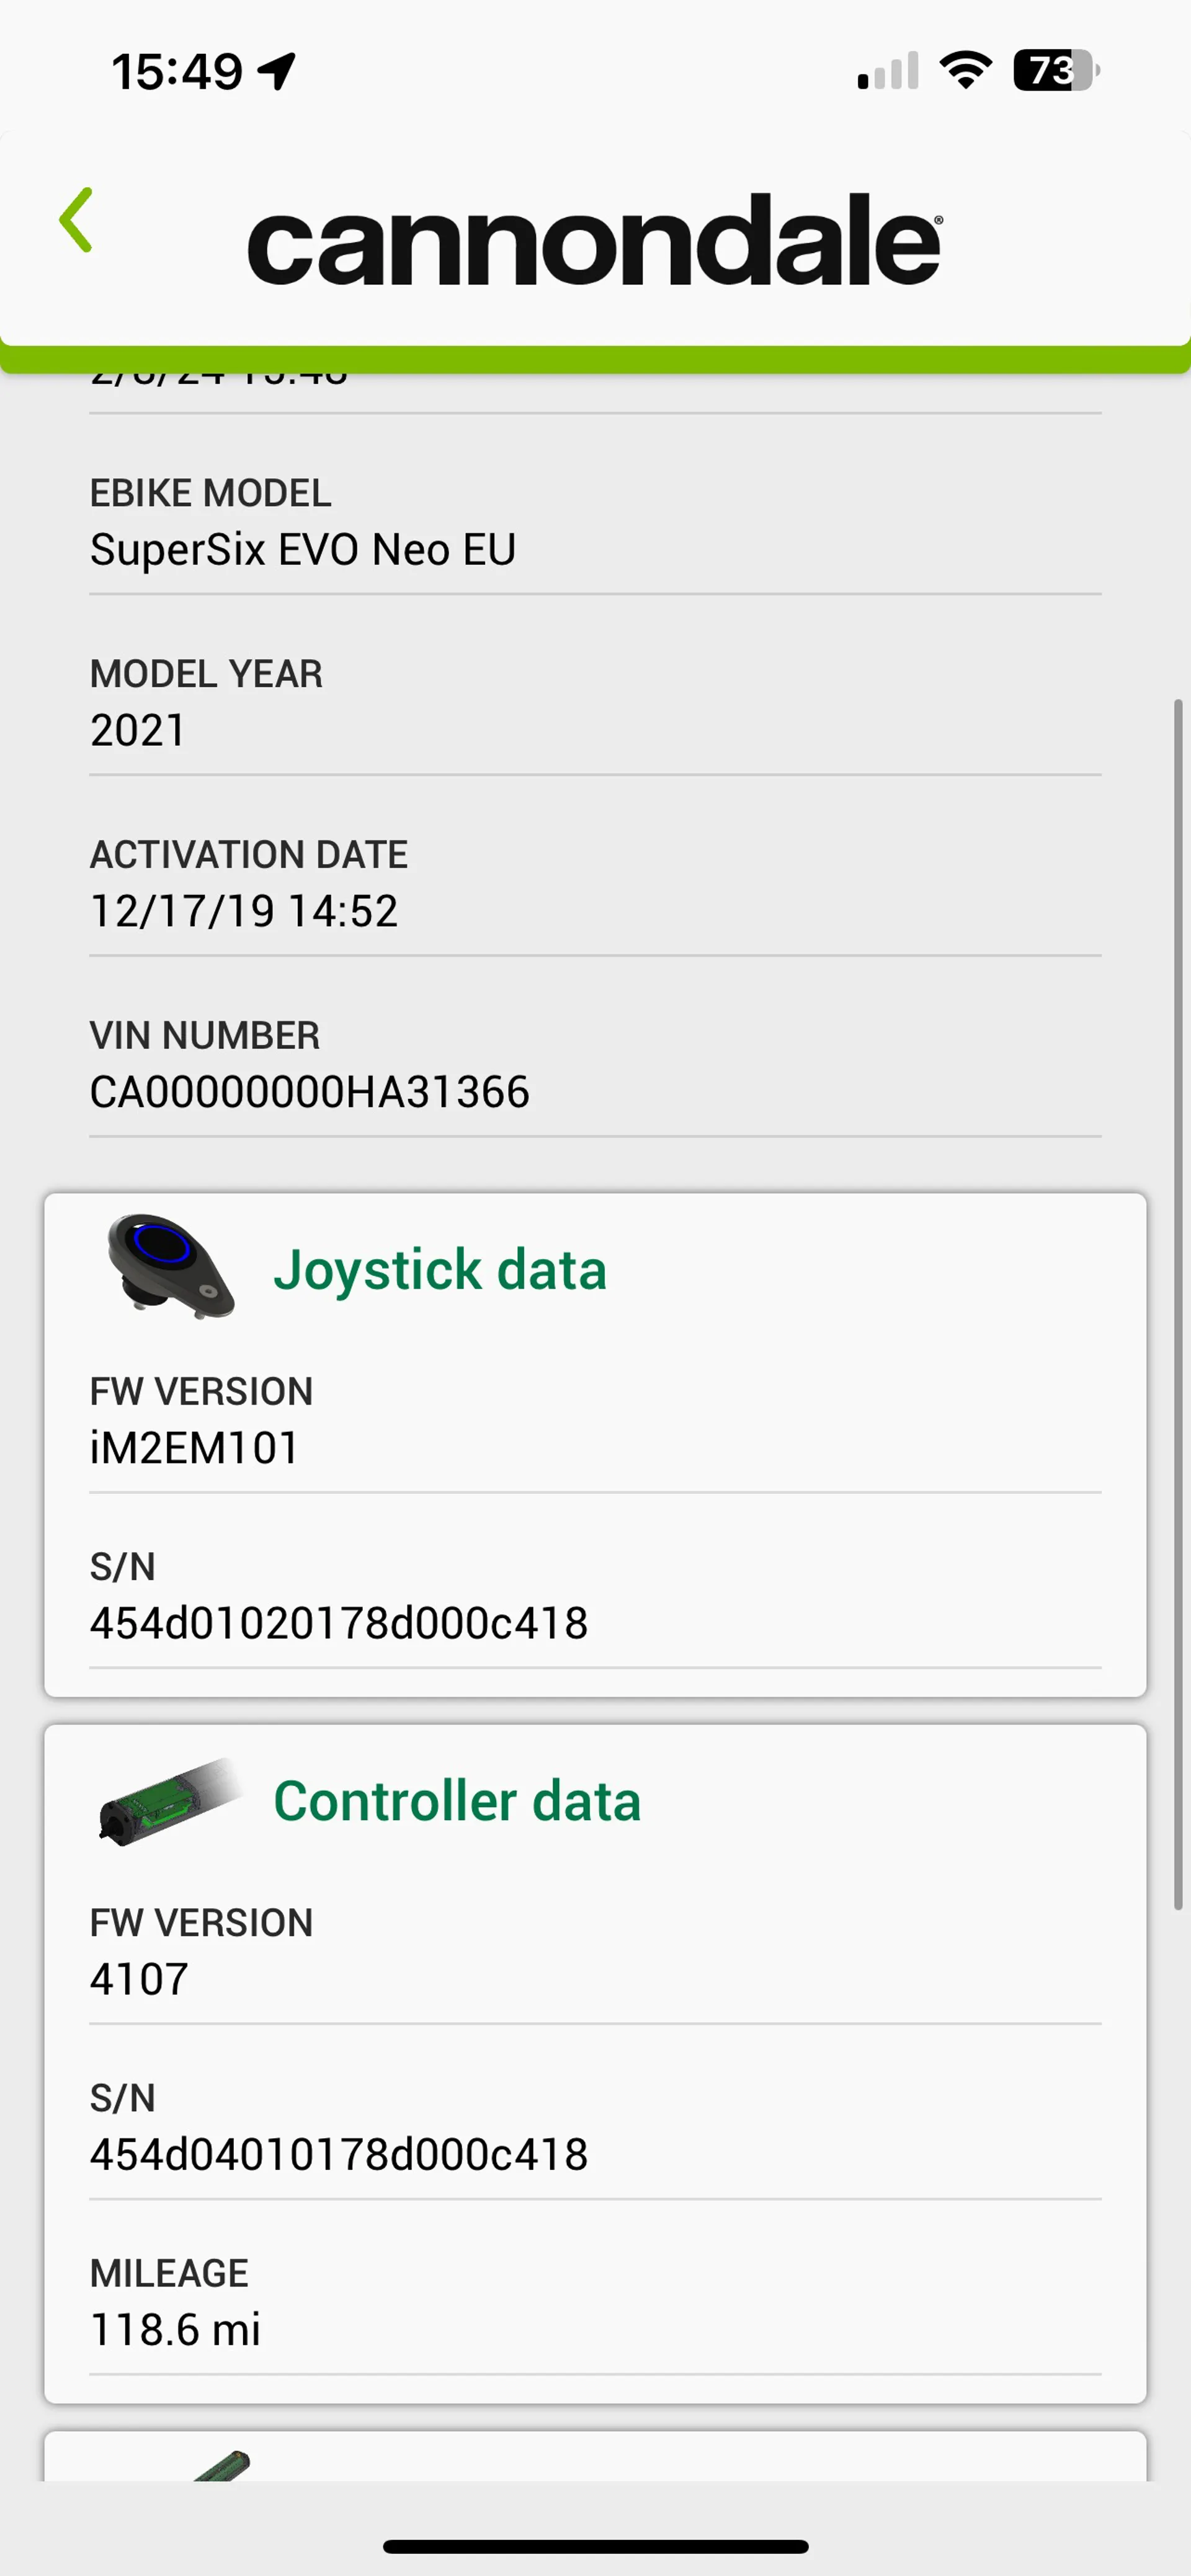
Task: Tap the joystick remote icon
Action: [170, 1266]
